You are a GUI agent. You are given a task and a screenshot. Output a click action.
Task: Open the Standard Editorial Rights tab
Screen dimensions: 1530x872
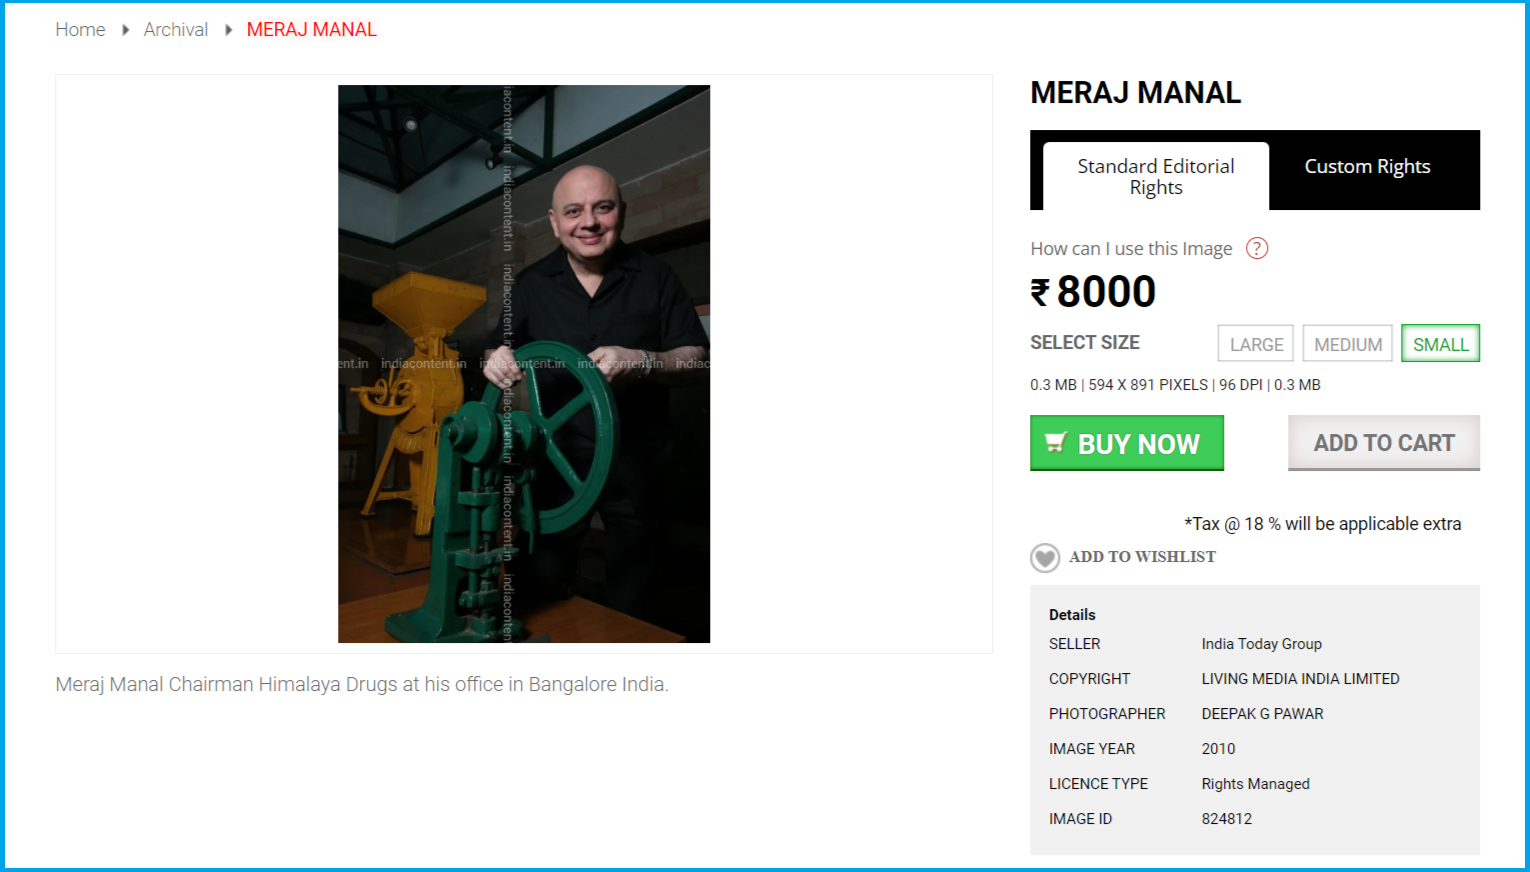[x=1156, y=176]
